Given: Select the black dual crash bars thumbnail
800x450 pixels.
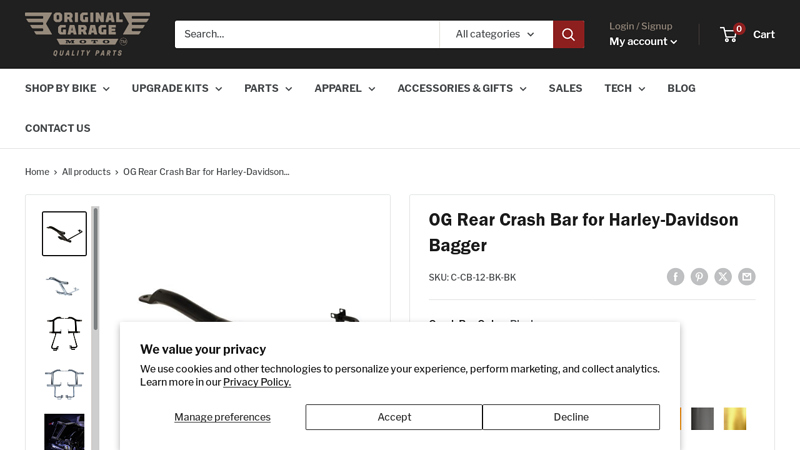Looking at the screenshot, I should click(x=64, y=334).
